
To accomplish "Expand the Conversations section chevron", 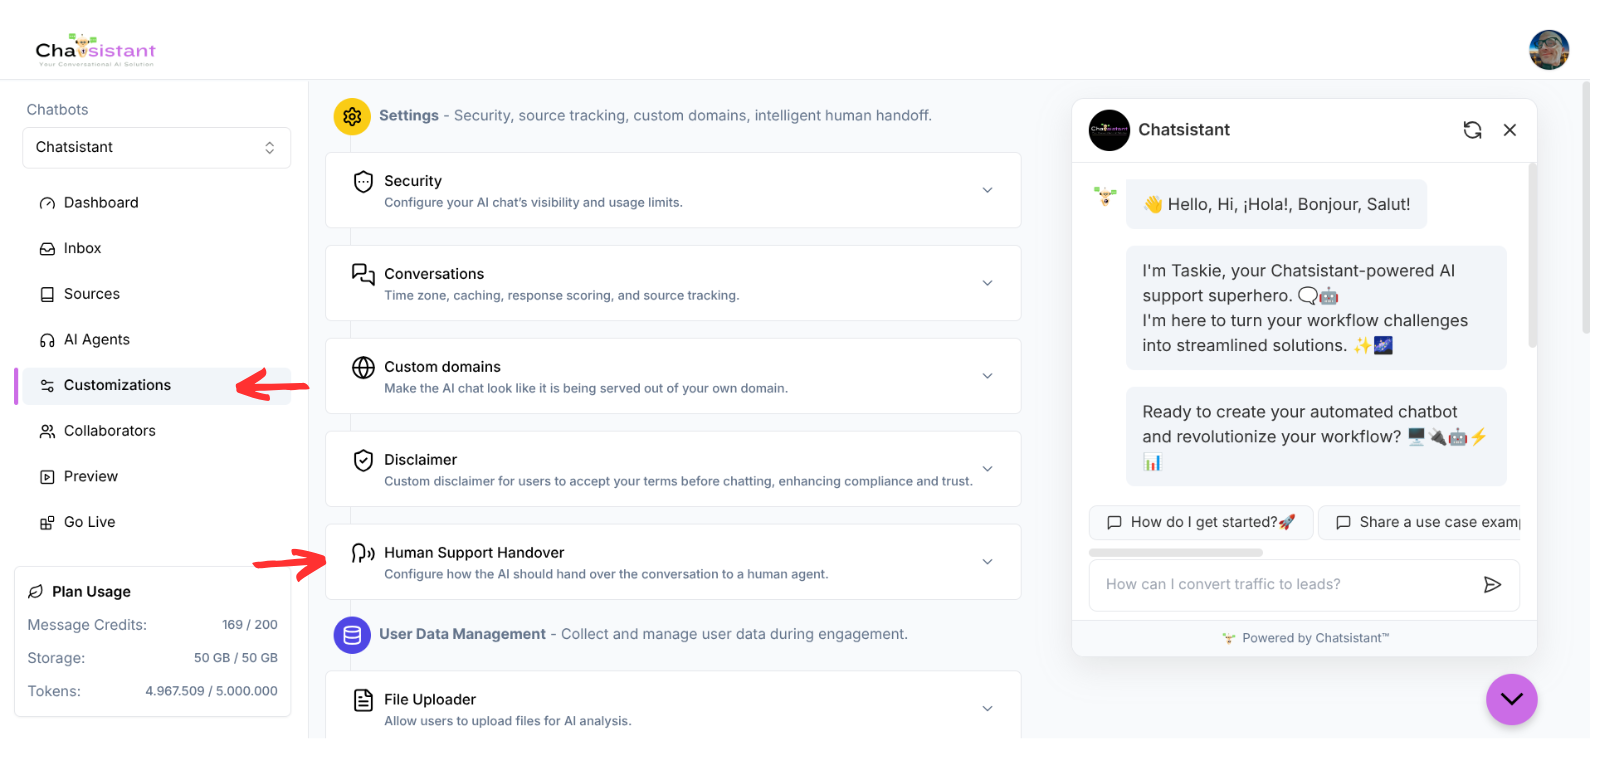I will (x=987, y=283).
